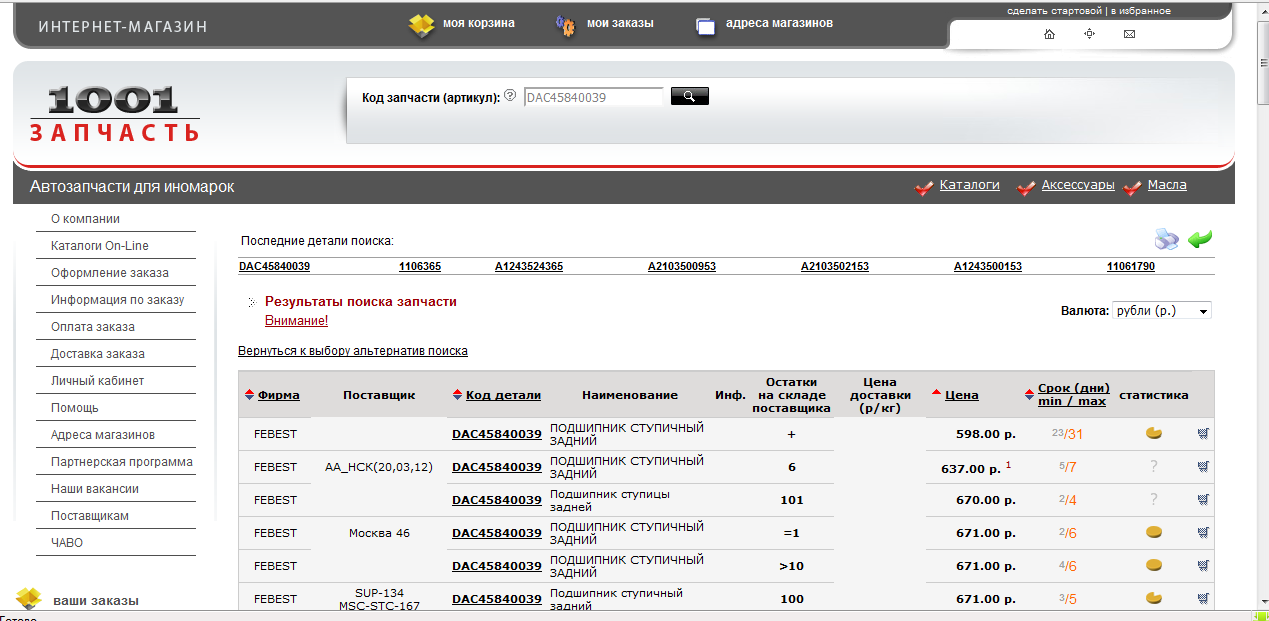Click the magnifier search button
1269x621 pixels.
point(690,96)
